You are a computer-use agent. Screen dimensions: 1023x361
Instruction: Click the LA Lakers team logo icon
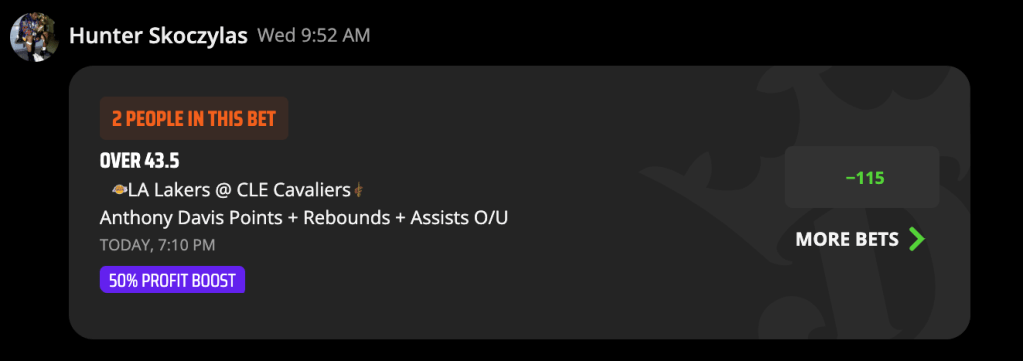point(119,190)
